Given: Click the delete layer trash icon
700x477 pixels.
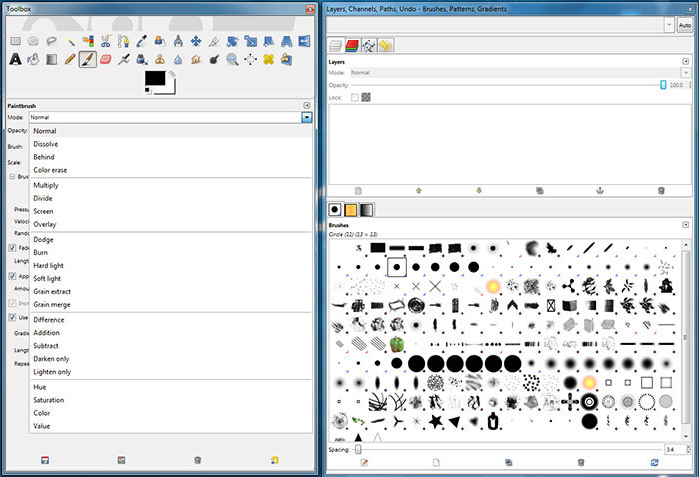Looking at the screenshot, I should (661, 191).
